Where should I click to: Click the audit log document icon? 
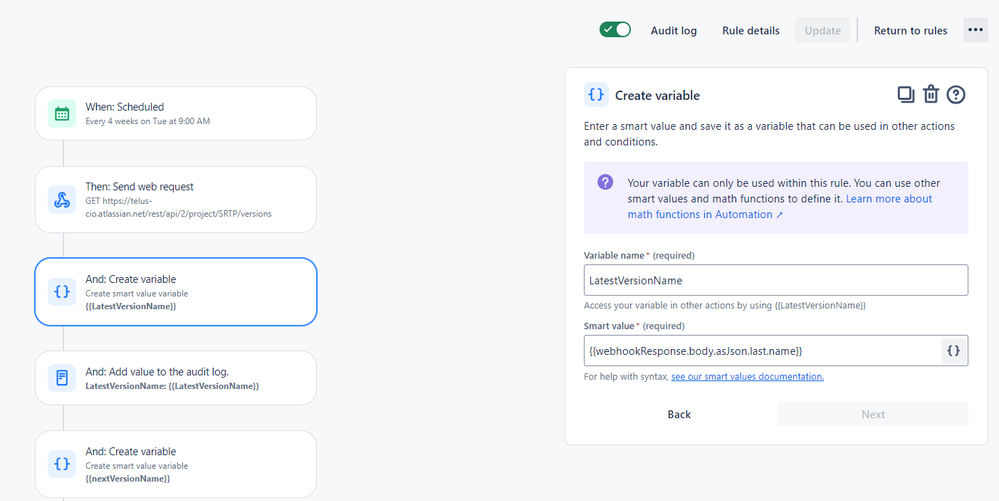[62, 378]
